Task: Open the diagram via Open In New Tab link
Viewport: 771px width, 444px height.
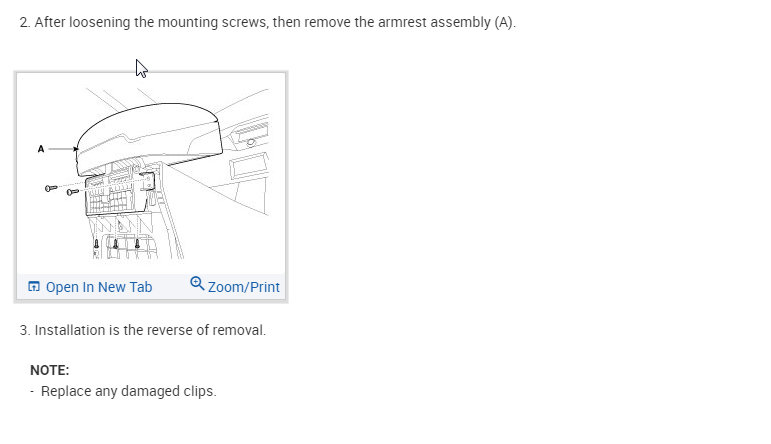Action: coord(98,287)
